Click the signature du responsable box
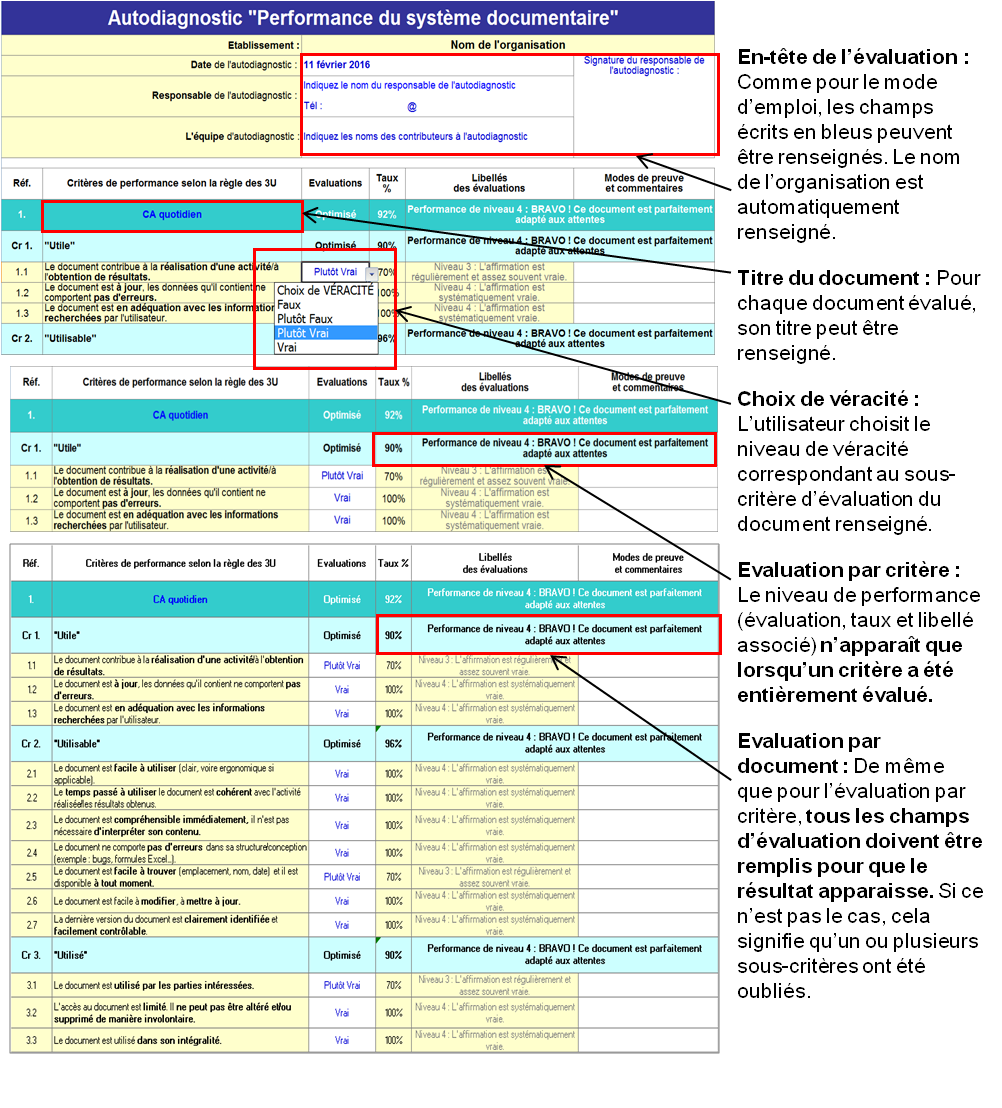 click(644, 105)
